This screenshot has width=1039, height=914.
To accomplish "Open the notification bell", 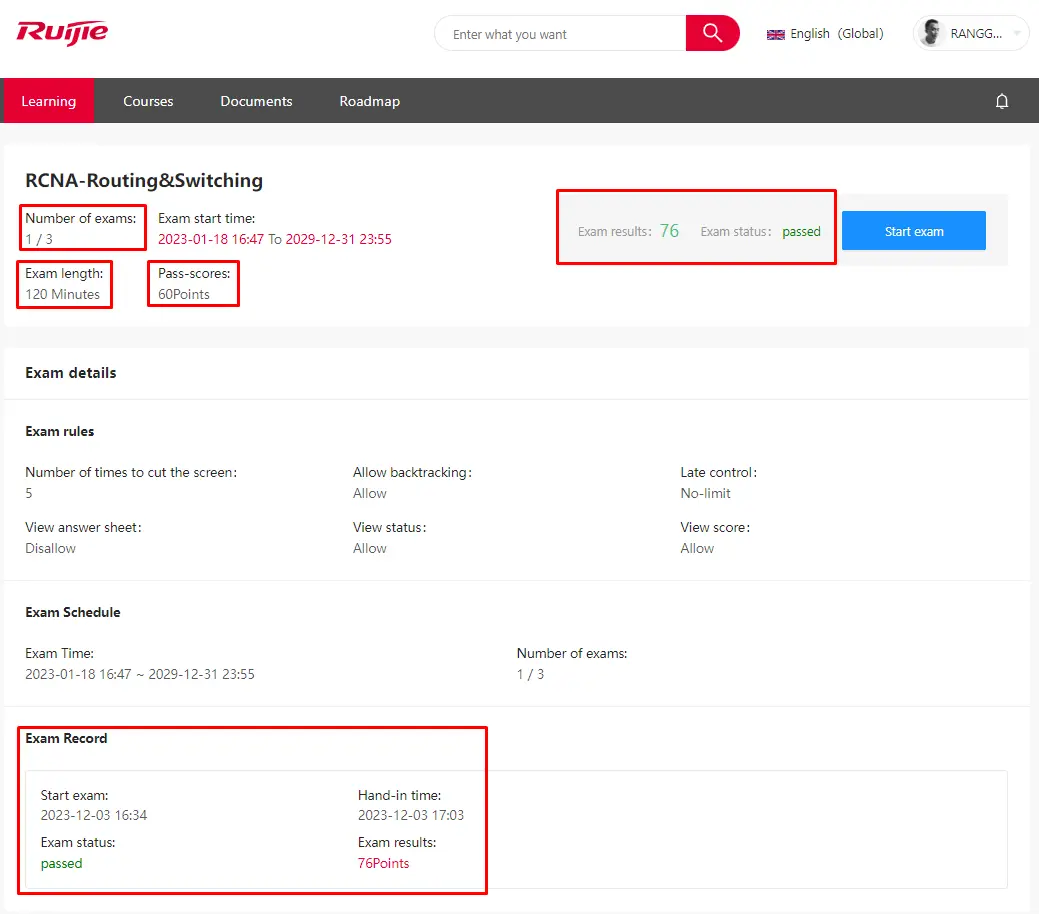I will pyautogui.click(x=1002, y=101).
